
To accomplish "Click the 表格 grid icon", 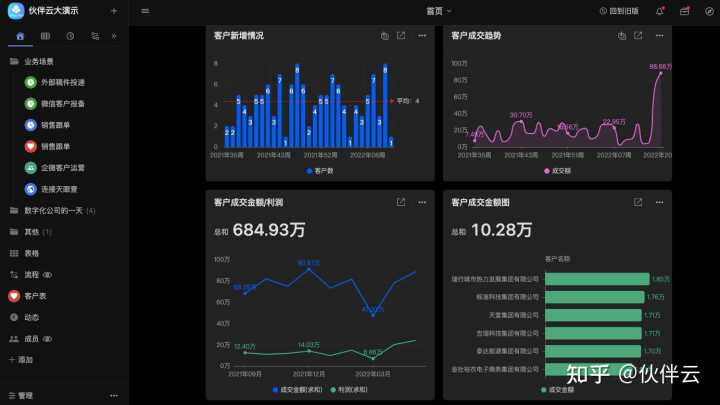I will click(14, 253).
